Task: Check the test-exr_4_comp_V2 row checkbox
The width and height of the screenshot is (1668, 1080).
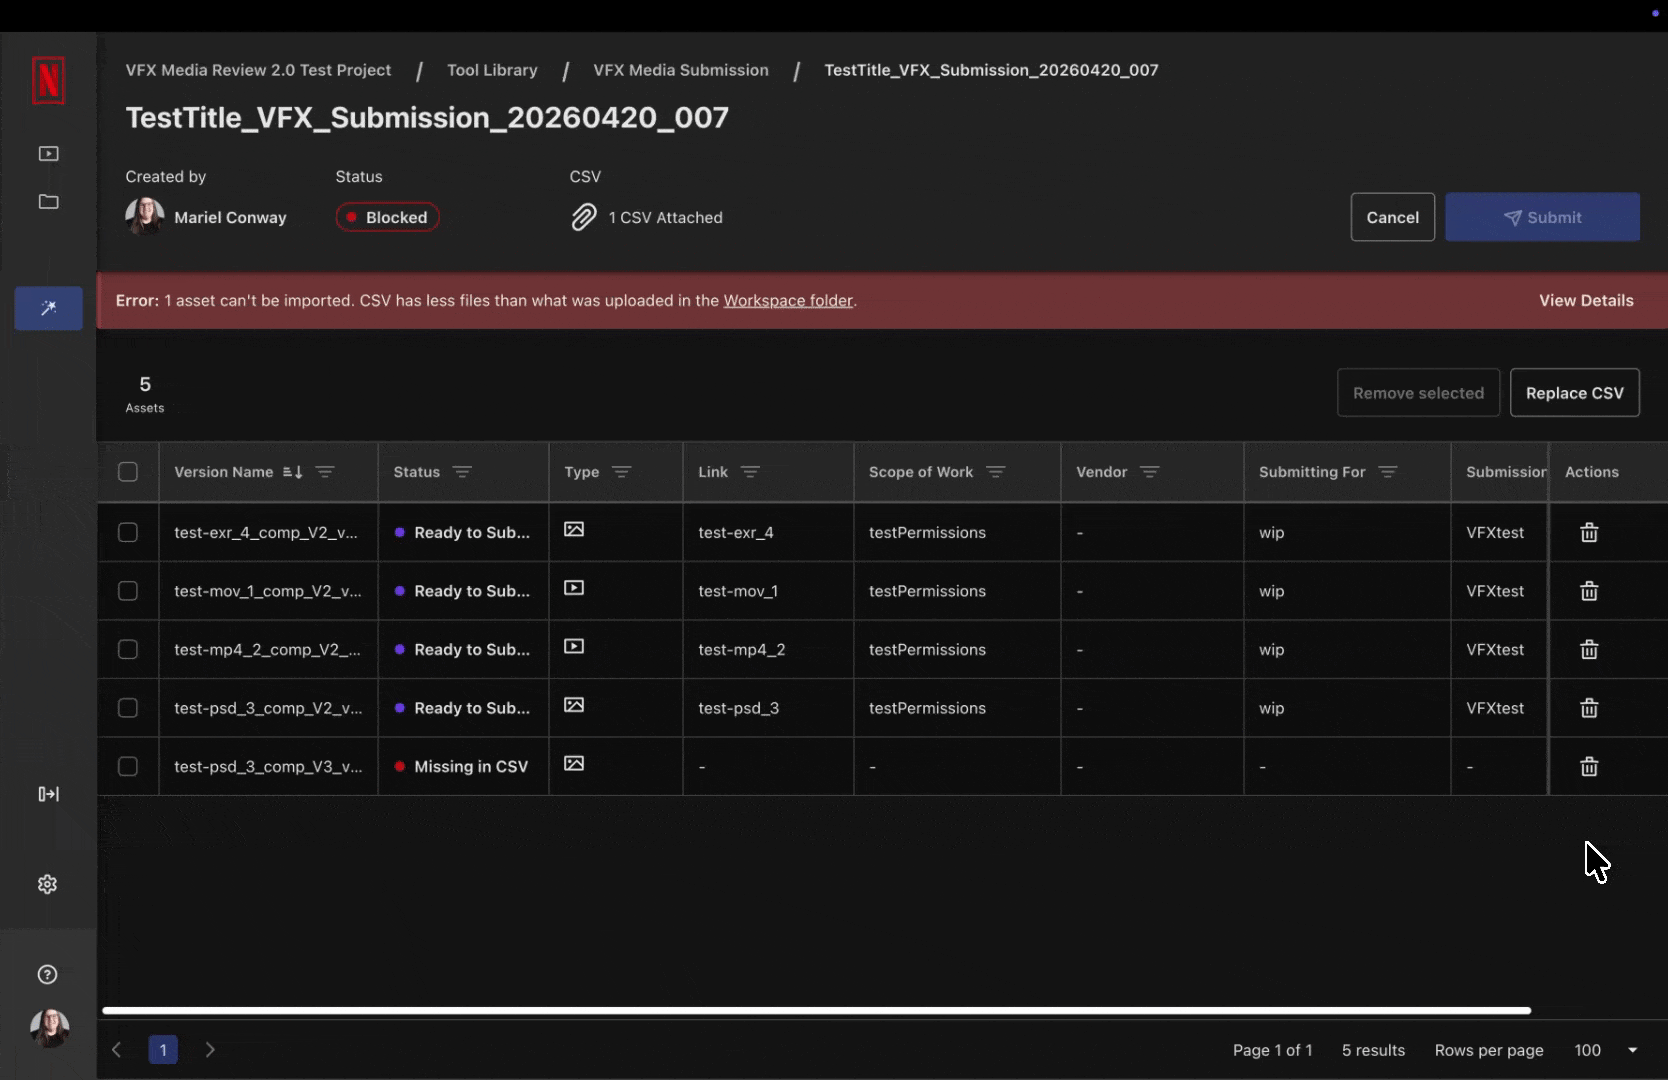Action: coord(128,532)
